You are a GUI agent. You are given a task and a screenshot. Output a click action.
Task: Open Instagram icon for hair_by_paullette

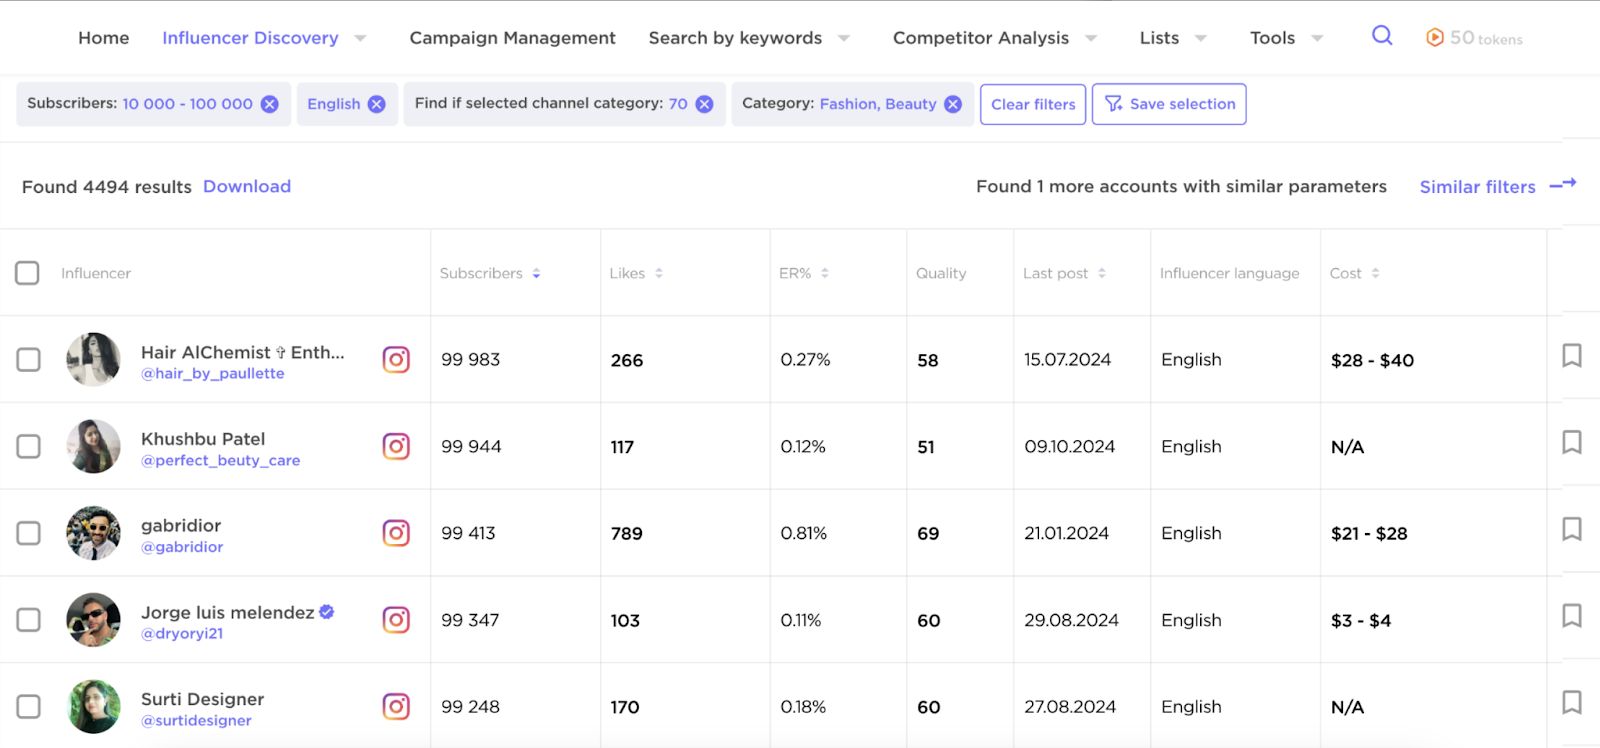pos(396,359)
